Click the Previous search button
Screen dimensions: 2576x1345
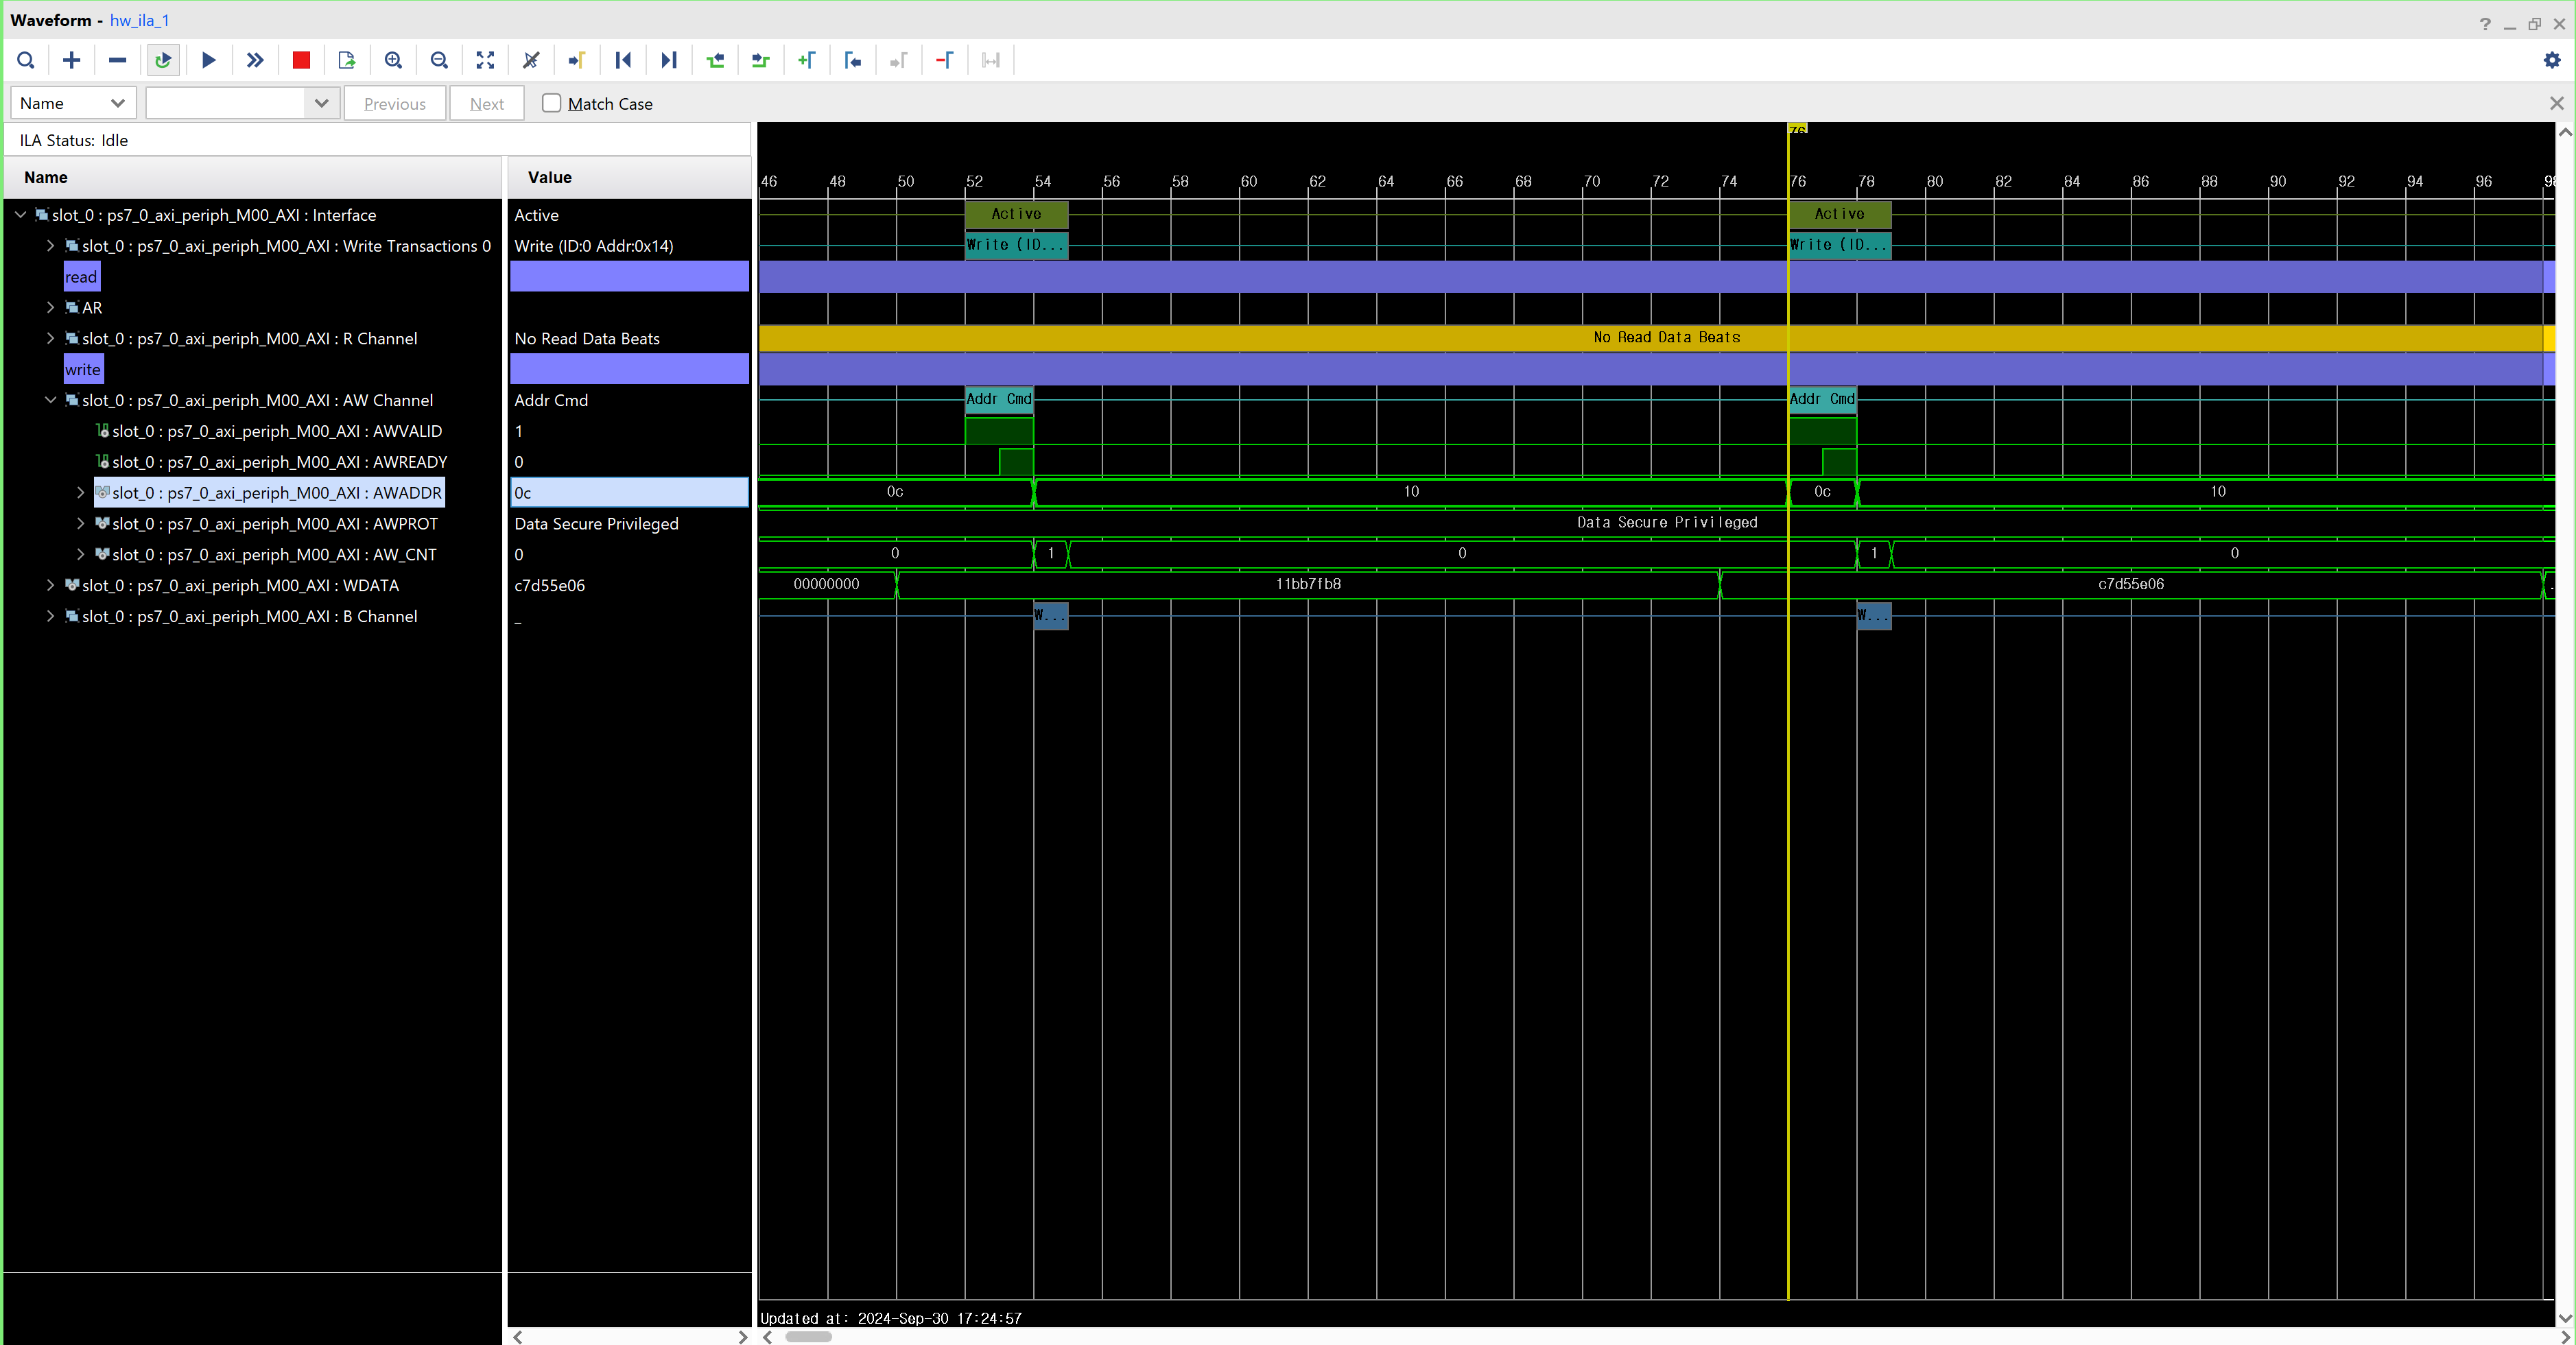(395, 103)
